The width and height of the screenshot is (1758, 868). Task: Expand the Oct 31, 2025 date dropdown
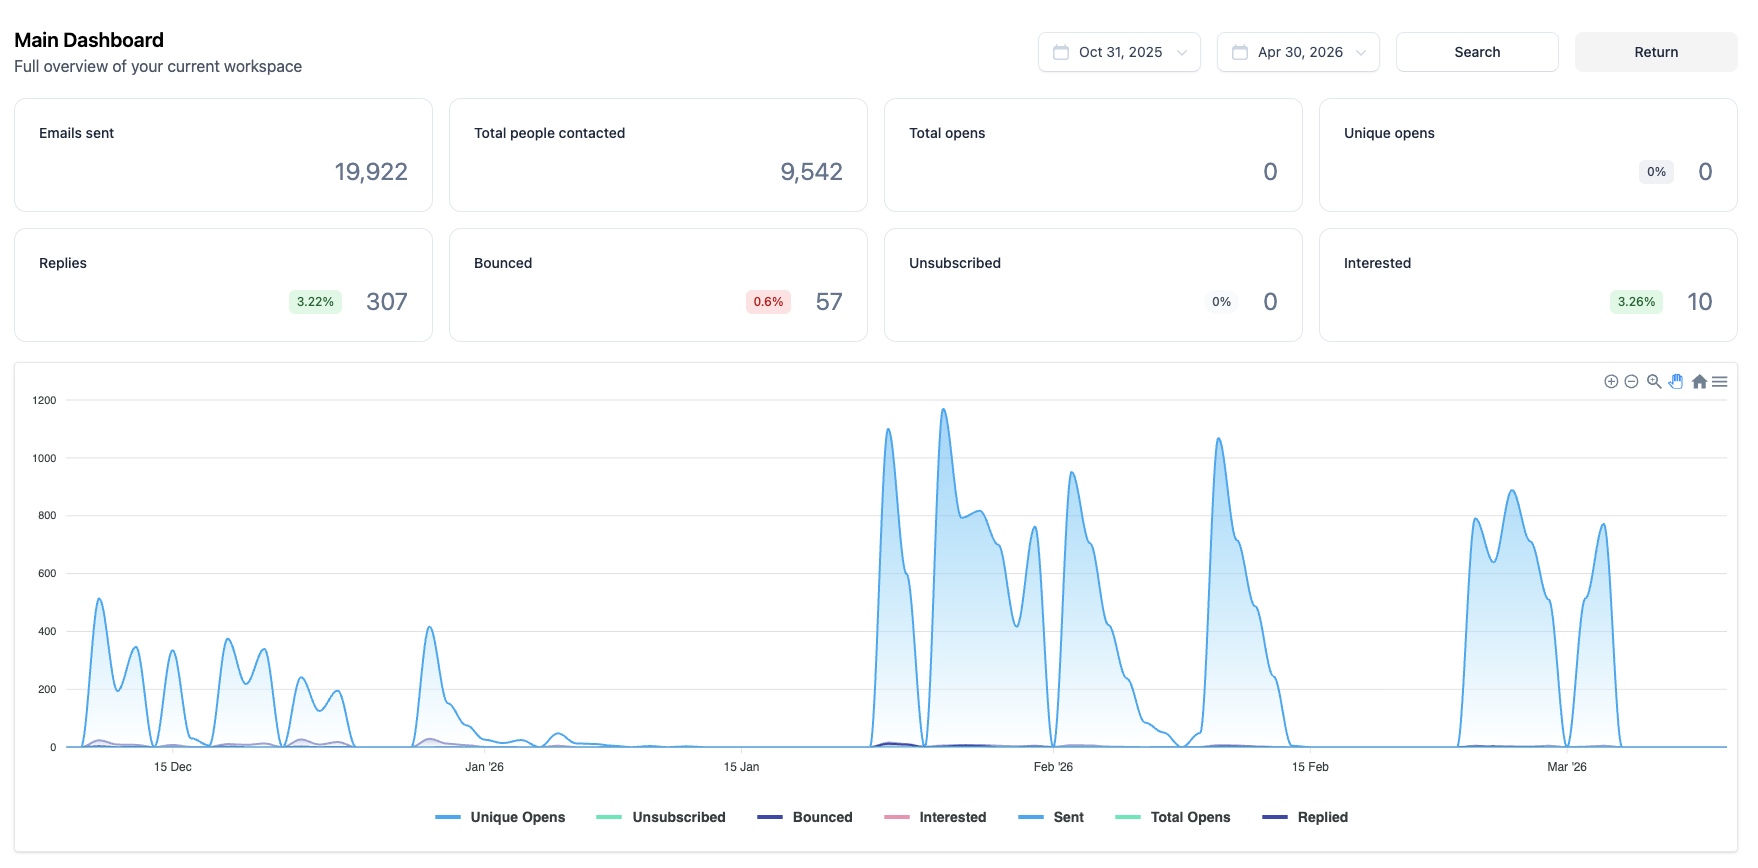coord(1119,52)
